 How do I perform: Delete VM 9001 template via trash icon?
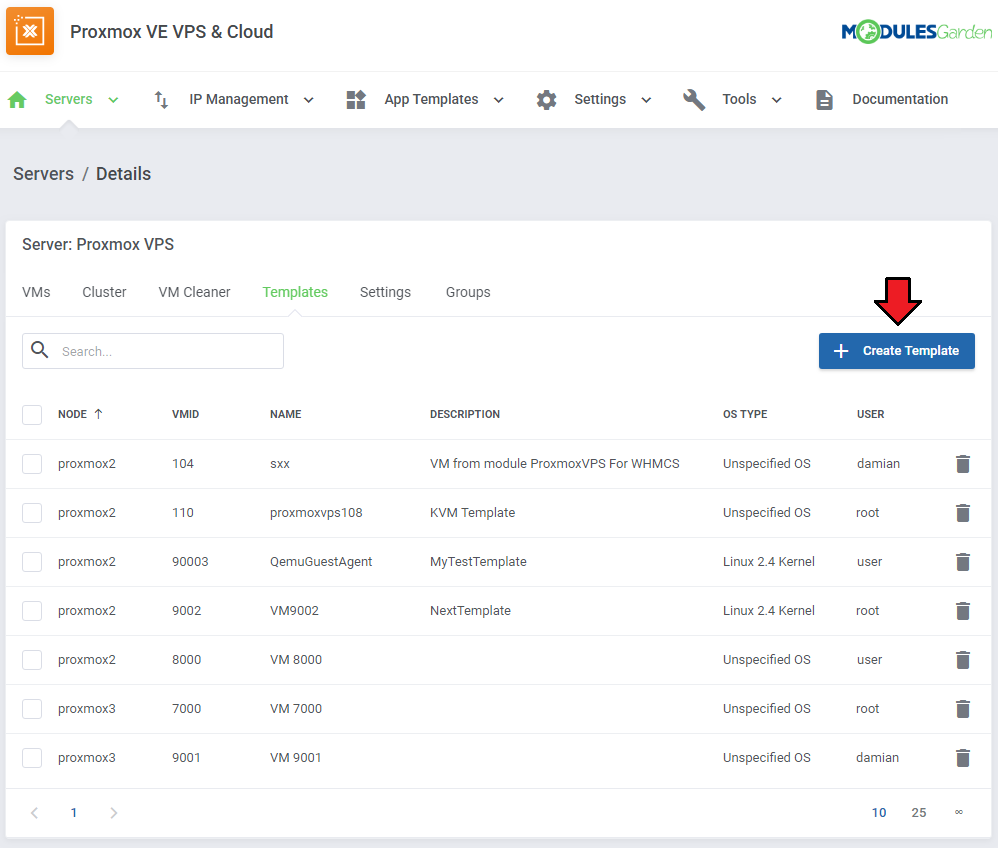[963, 758]
